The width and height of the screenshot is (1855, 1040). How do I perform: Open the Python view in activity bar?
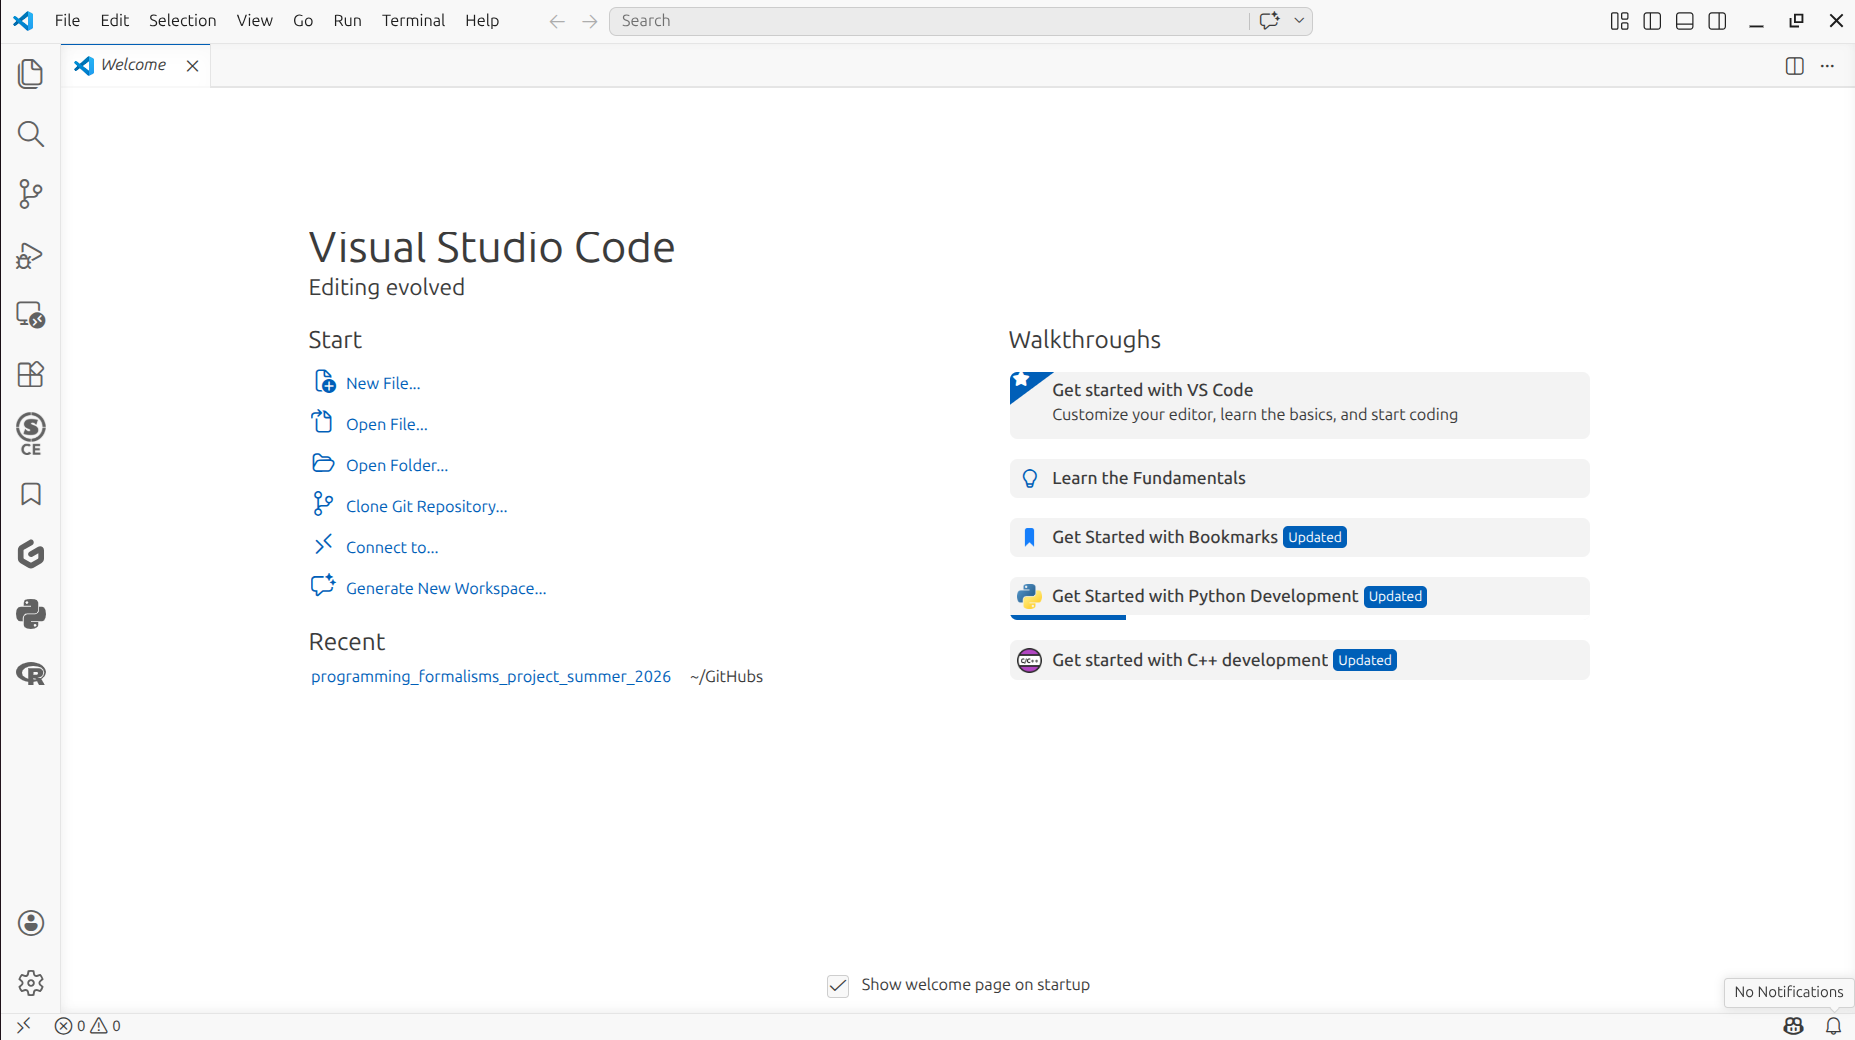(31, 614)
